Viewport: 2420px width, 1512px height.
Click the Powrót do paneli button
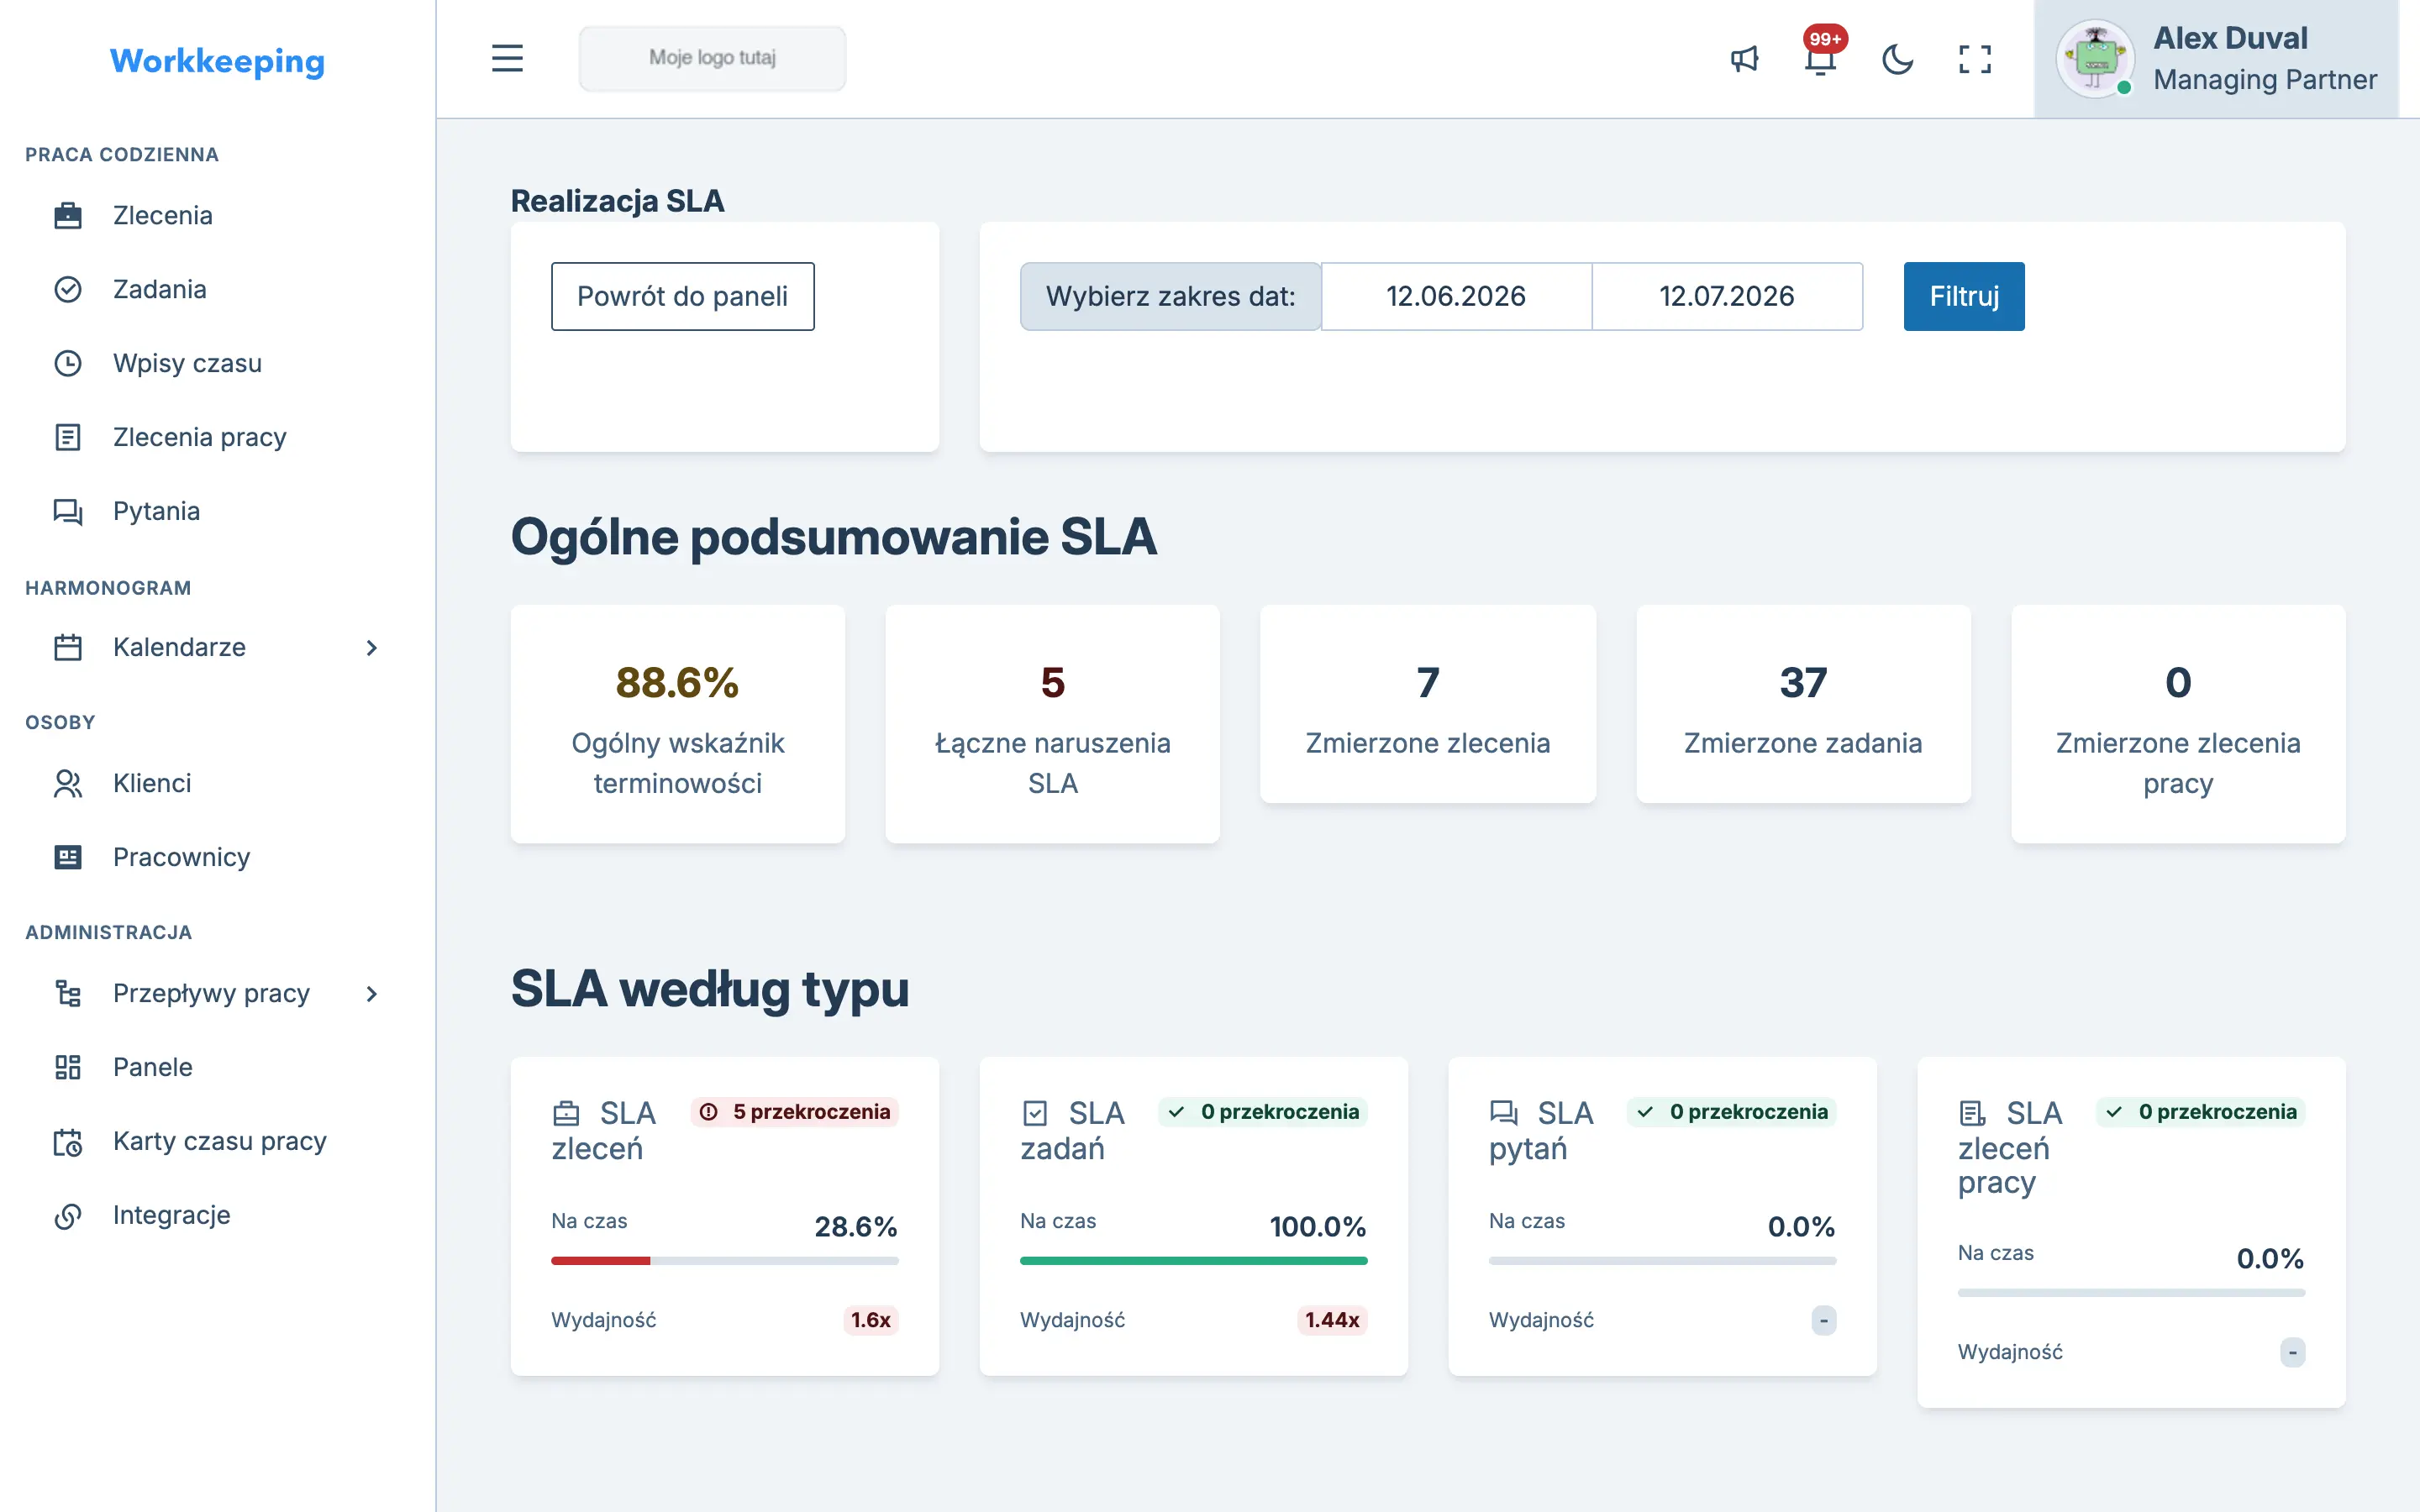(683, 296)
